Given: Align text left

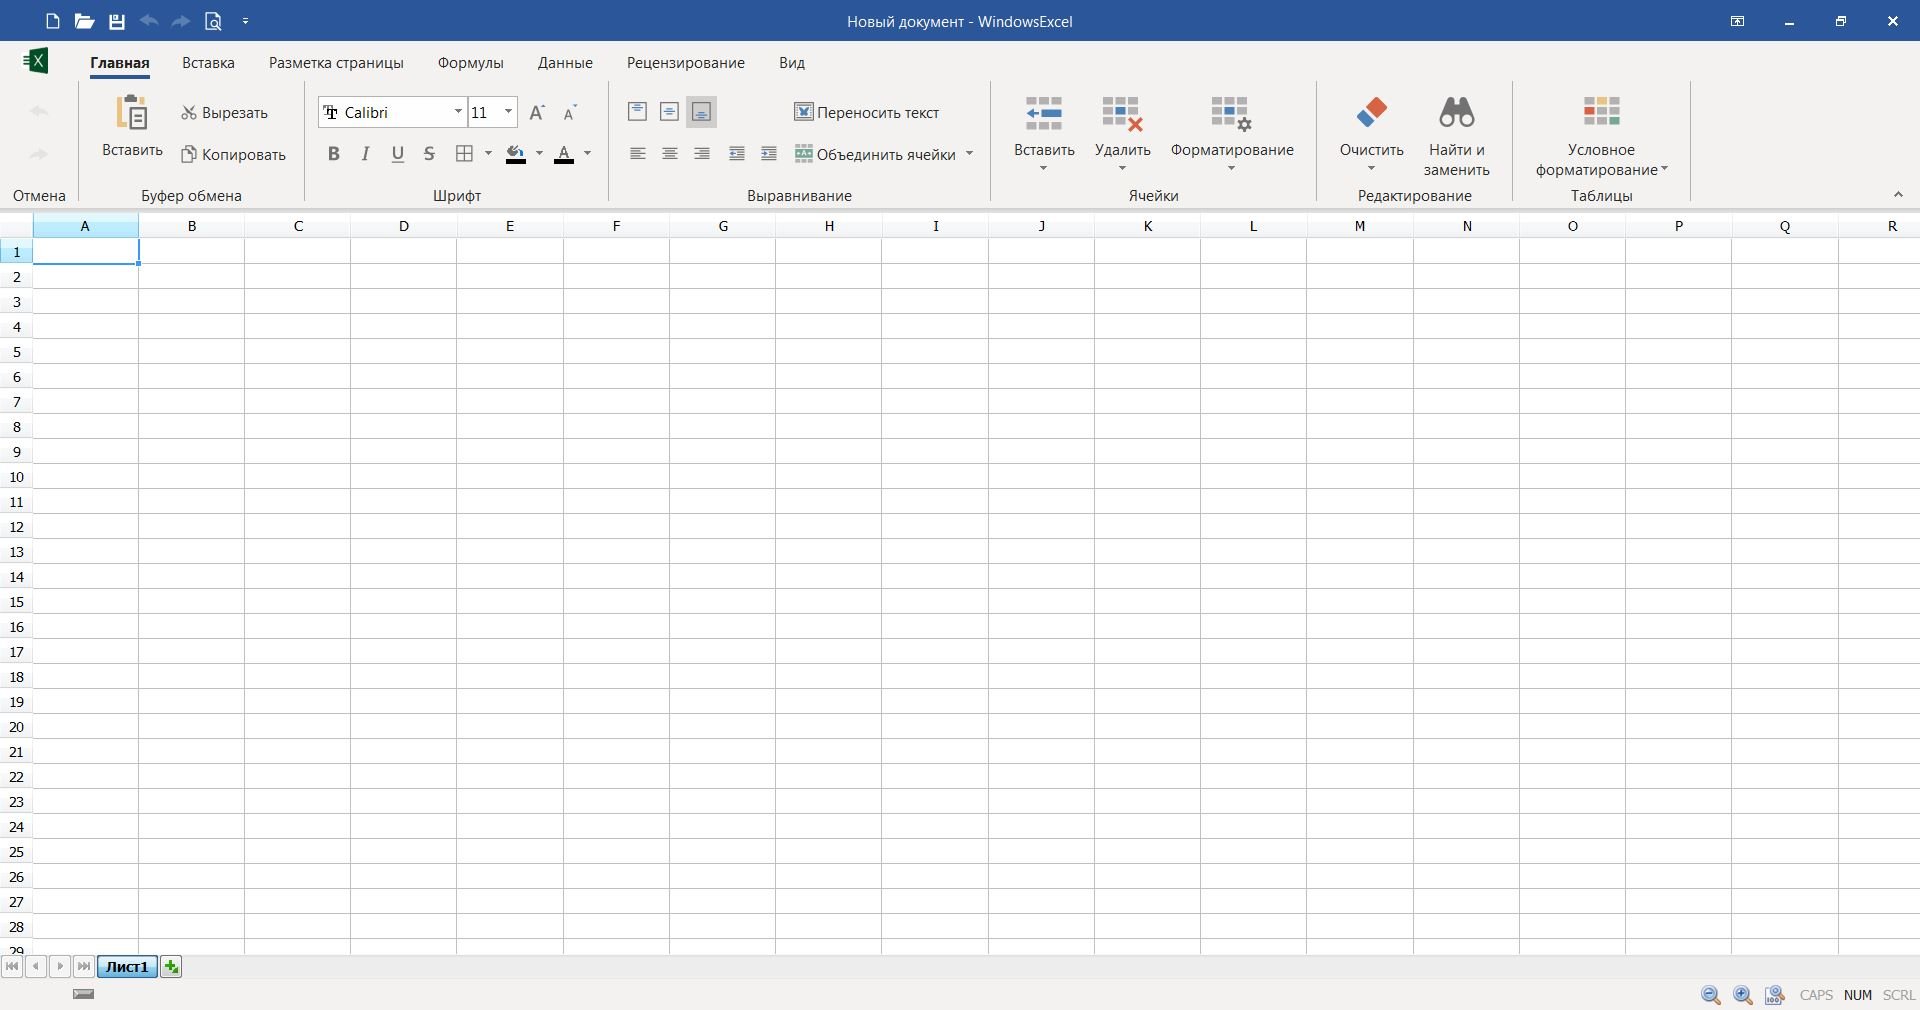Looking at the screenshot, I should tap(637, 154).
